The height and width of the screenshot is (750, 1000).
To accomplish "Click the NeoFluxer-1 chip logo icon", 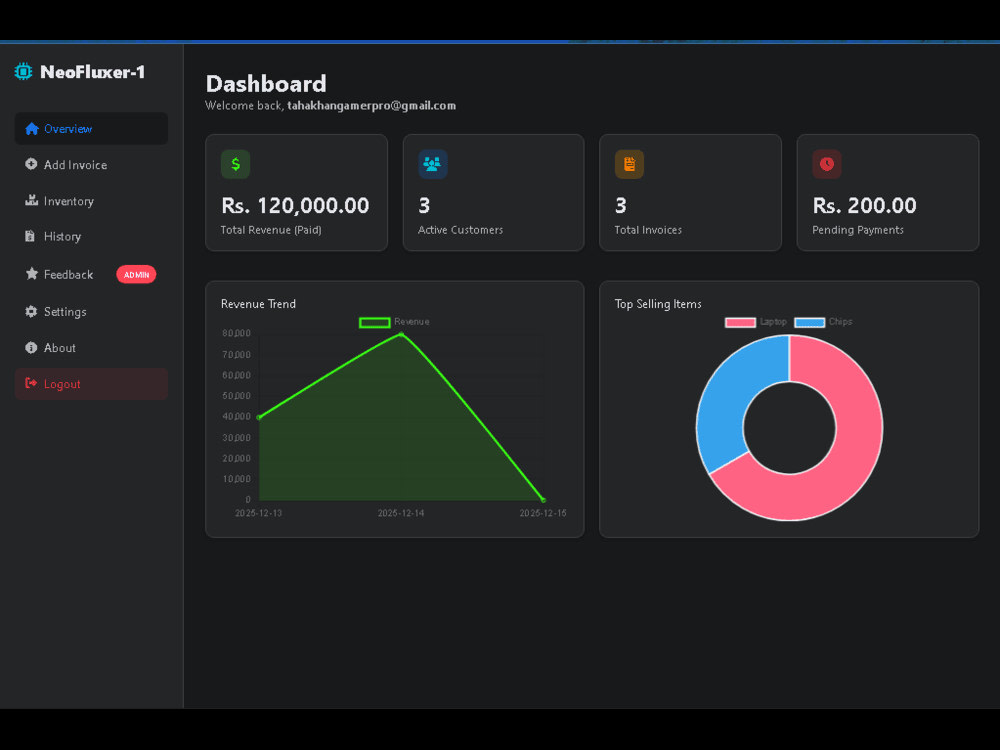I will click(23, 71).
